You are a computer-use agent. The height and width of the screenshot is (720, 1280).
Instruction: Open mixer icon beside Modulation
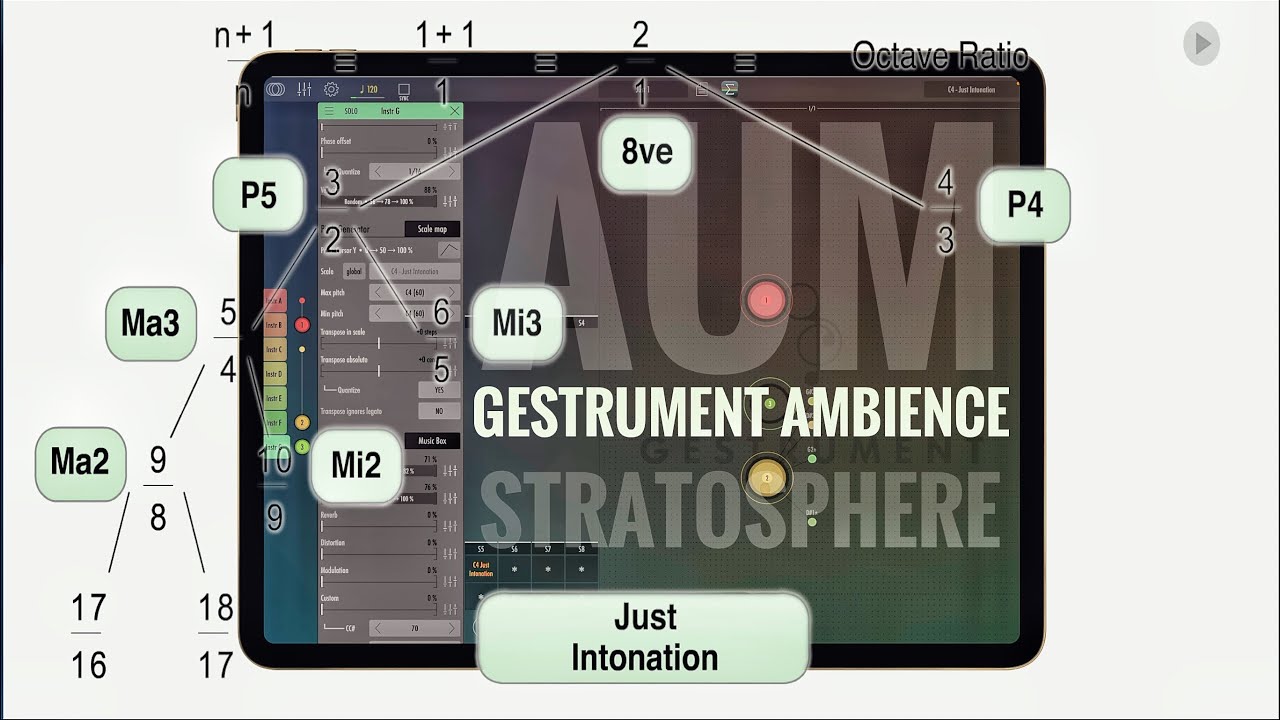point(450,582)
